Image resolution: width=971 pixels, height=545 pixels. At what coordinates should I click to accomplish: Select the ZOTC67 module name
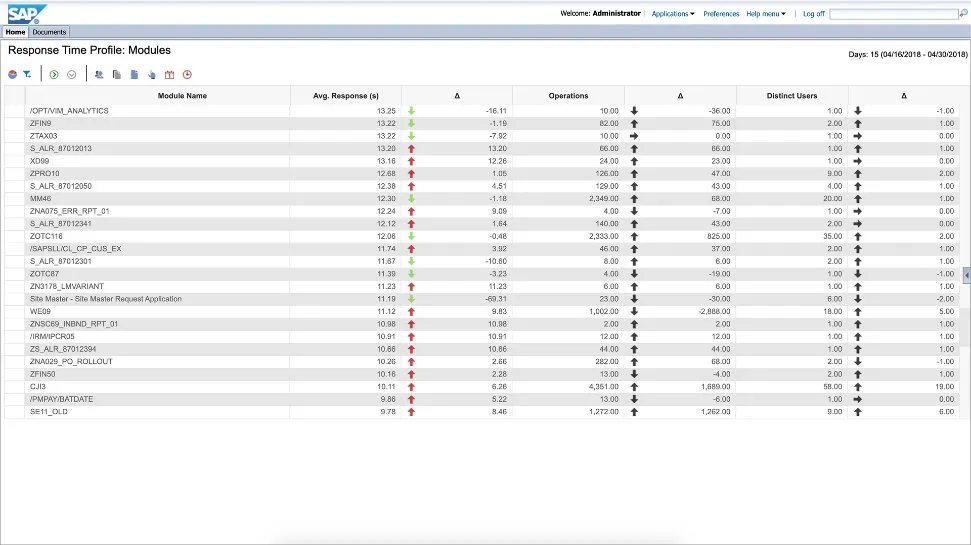click(45, 274)
